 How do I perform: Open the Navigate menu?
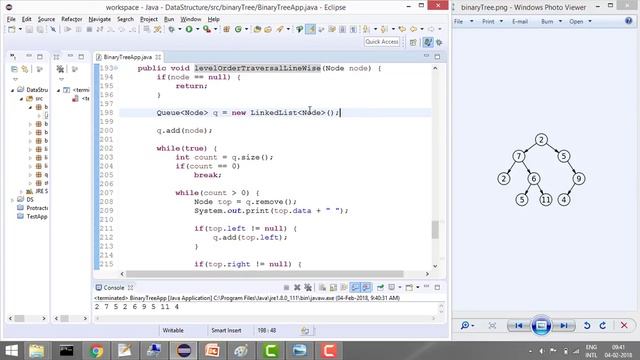pos(100,19)
